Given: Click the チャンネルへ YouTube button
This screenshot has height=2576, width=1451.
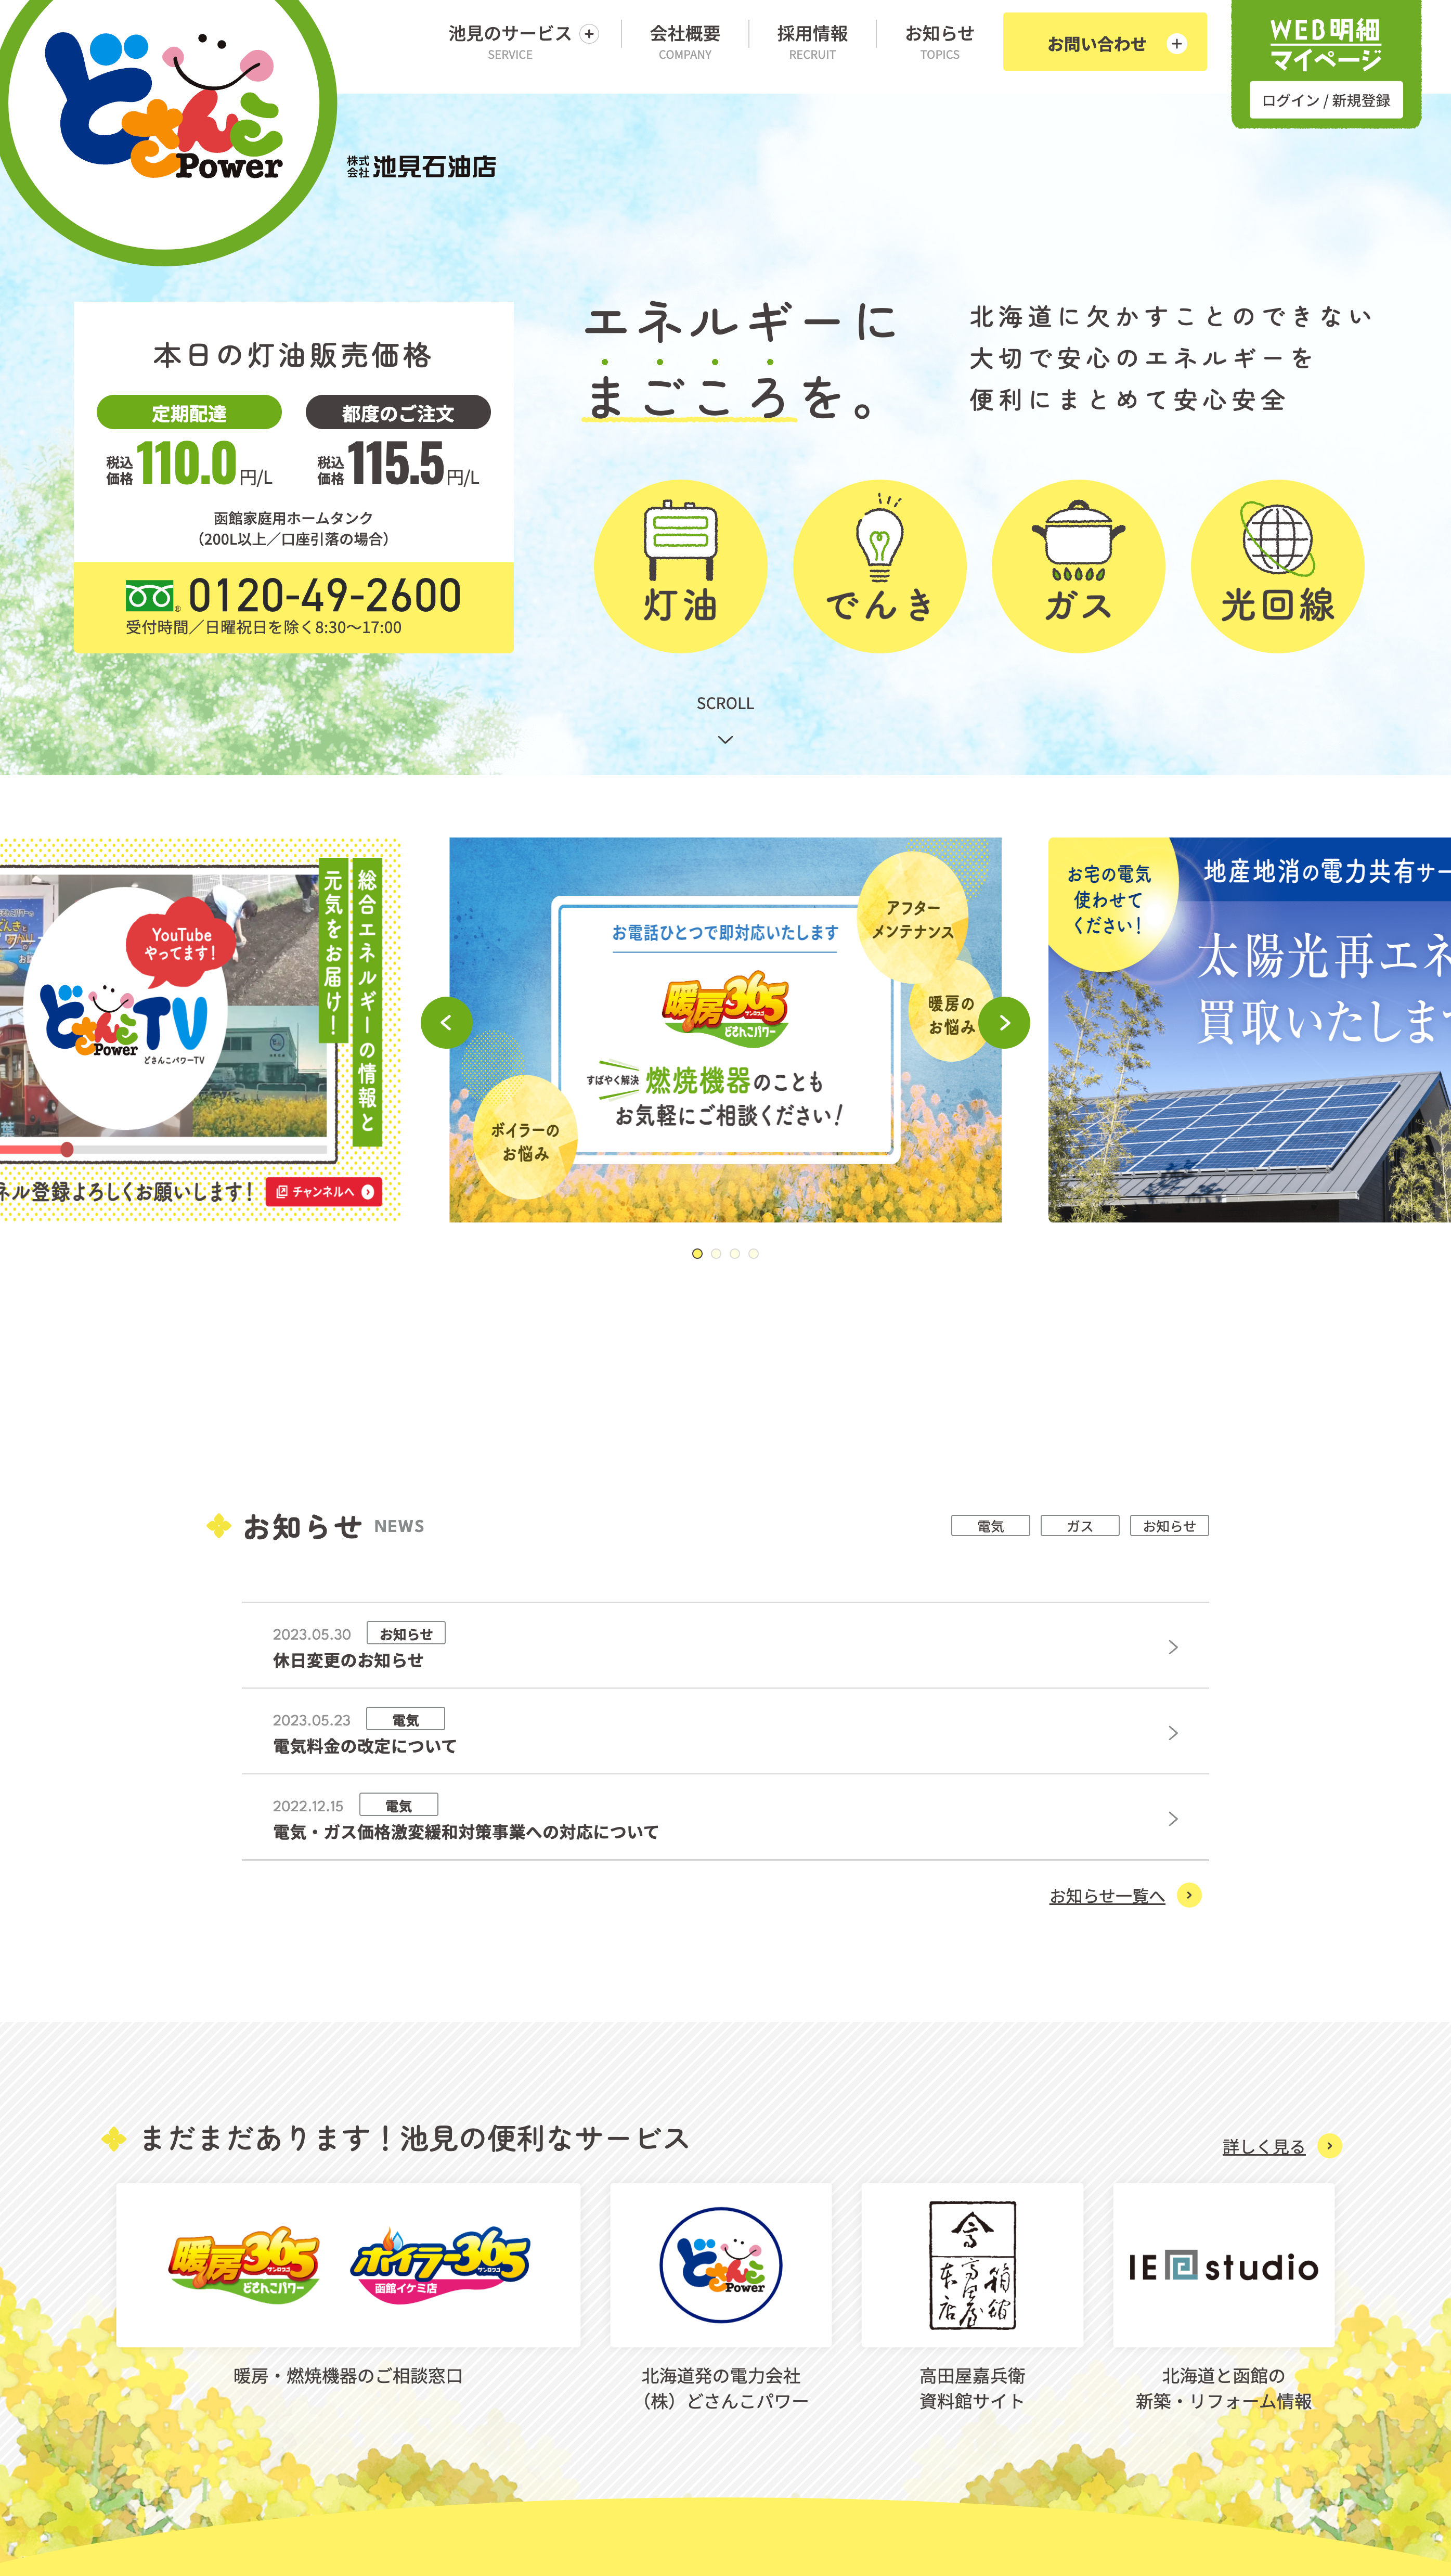Looking at the screenshot, I should (324, 1192).
